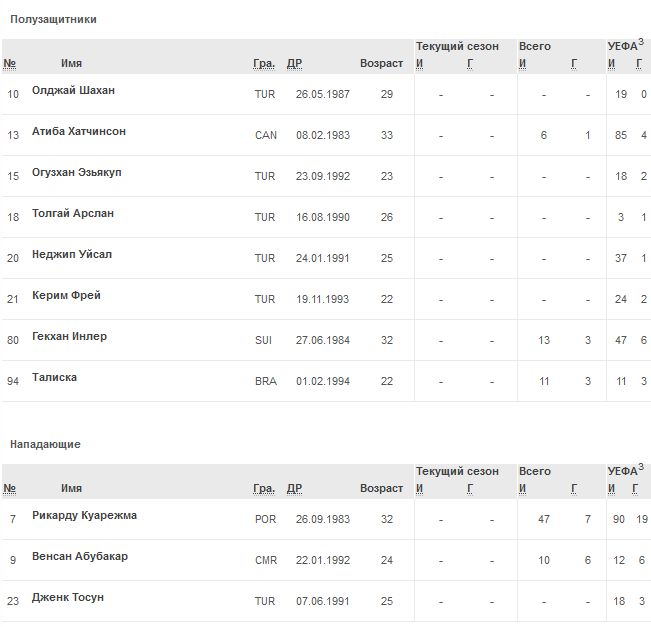Click УЕФА header in Полузащитники table
This screenshot has width=651, height=627.
click(x=622, y=47)
